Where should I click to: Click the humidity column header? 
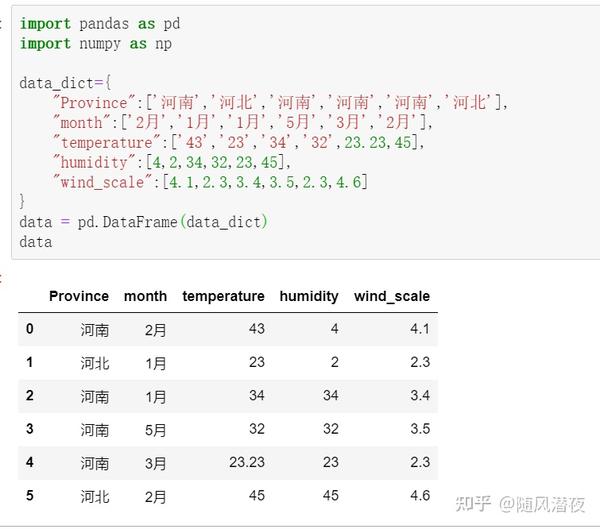[x=309, y=296]
